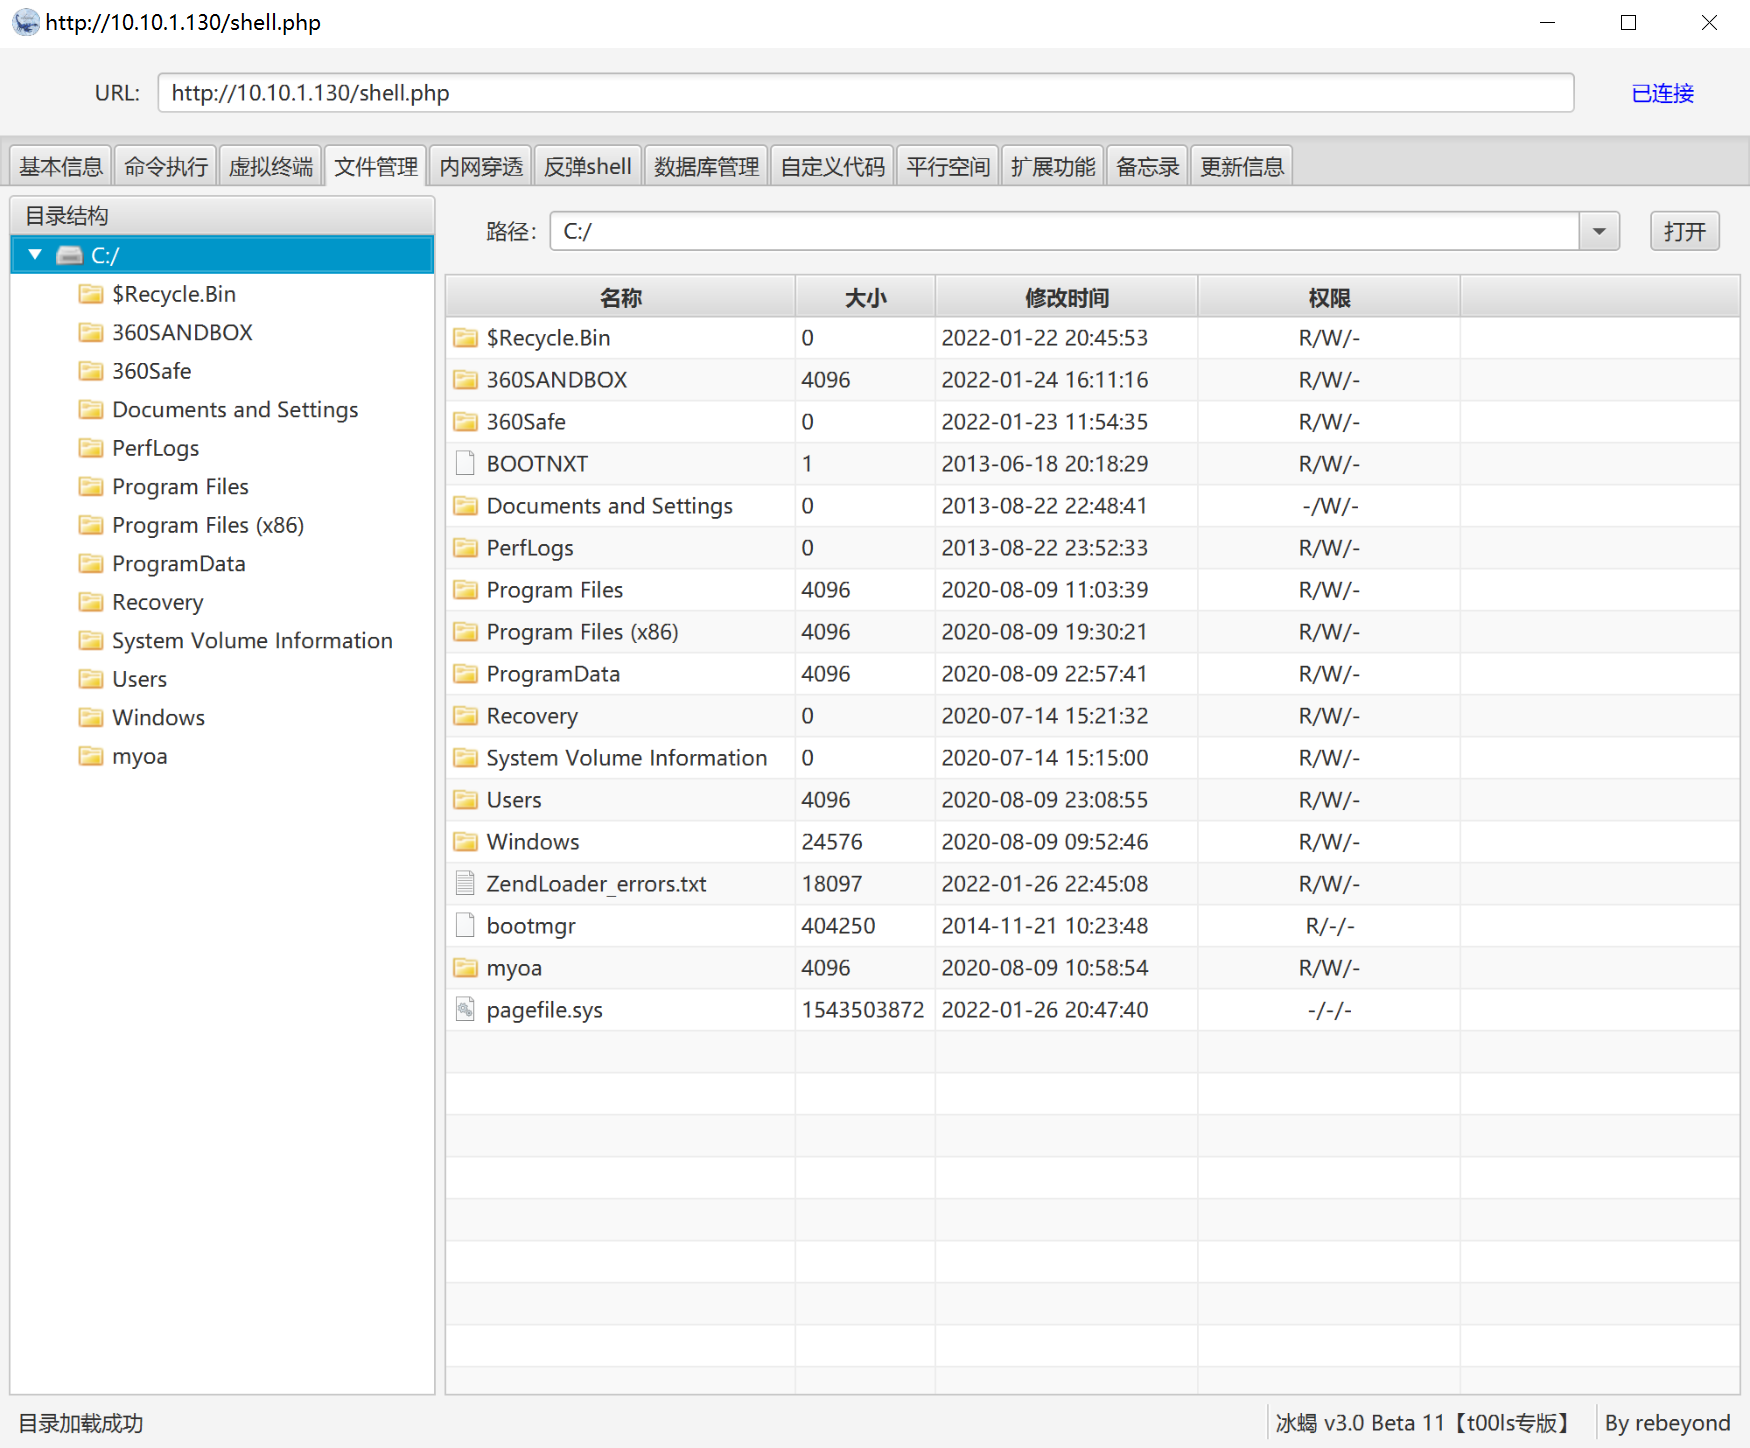This screenshot has width=1750, height=1448.
Task: Collapse the C:/ tree node arrow
Action: [x=35, y=255]
